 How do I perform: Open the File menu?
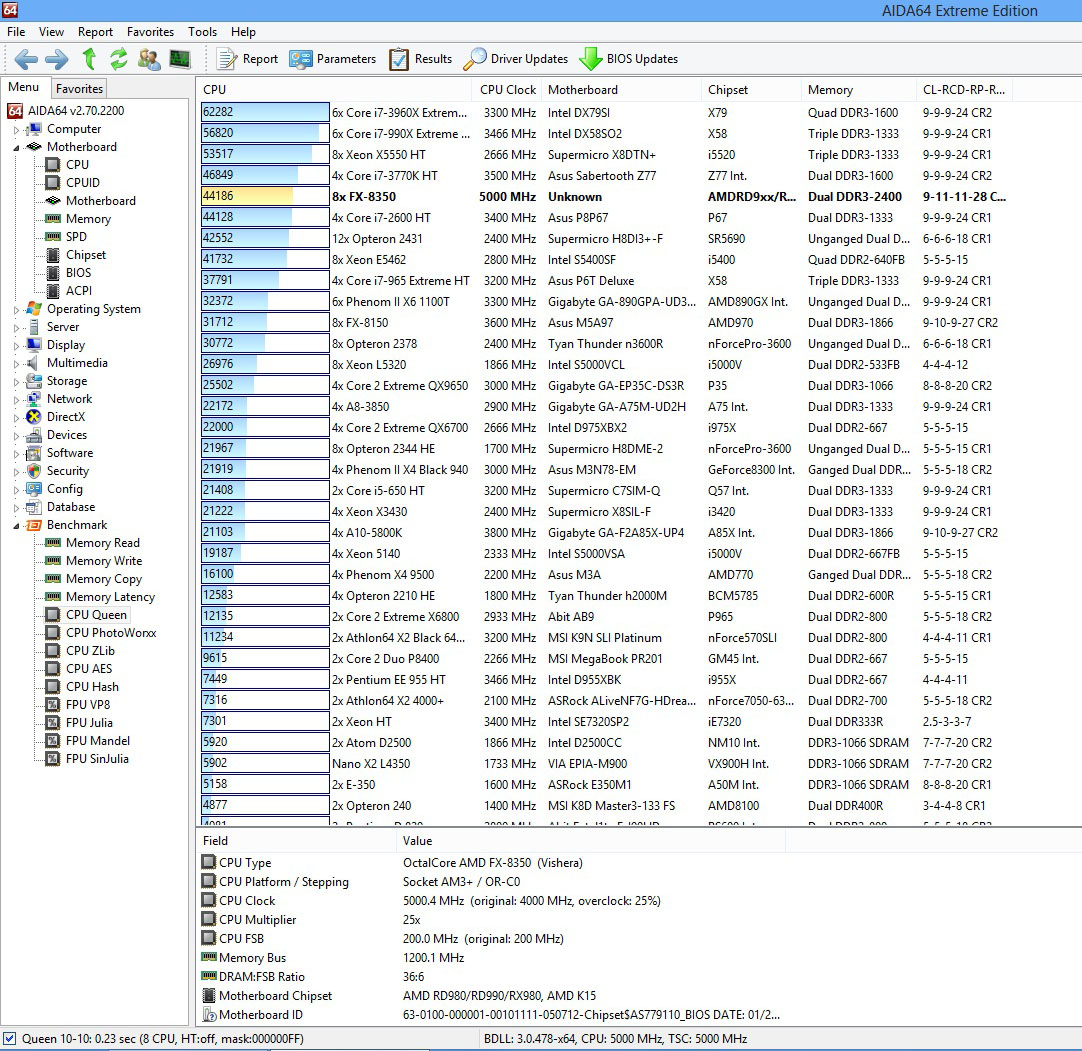point(16,32)
